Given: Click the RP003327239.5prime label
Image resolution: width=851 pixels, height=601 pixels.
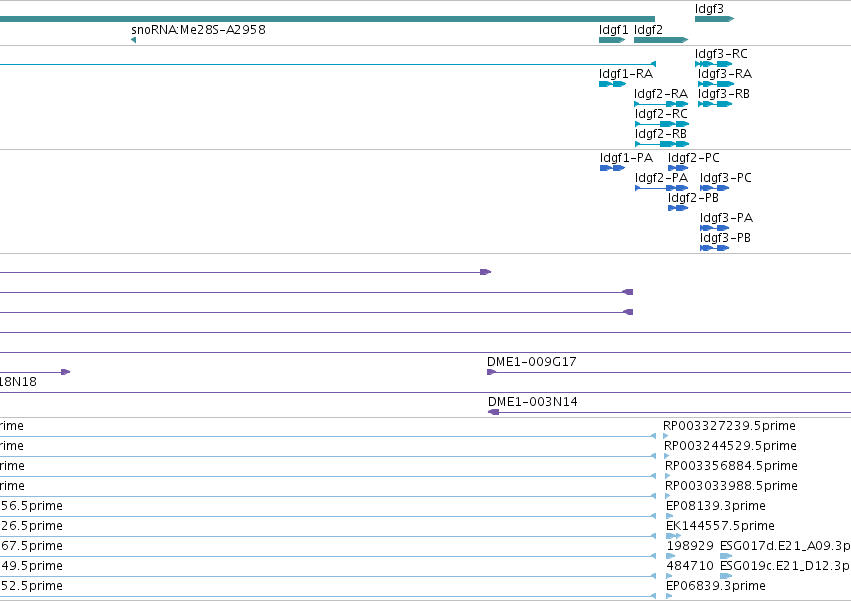Looking at the screenshot, I should click(729, 426).
